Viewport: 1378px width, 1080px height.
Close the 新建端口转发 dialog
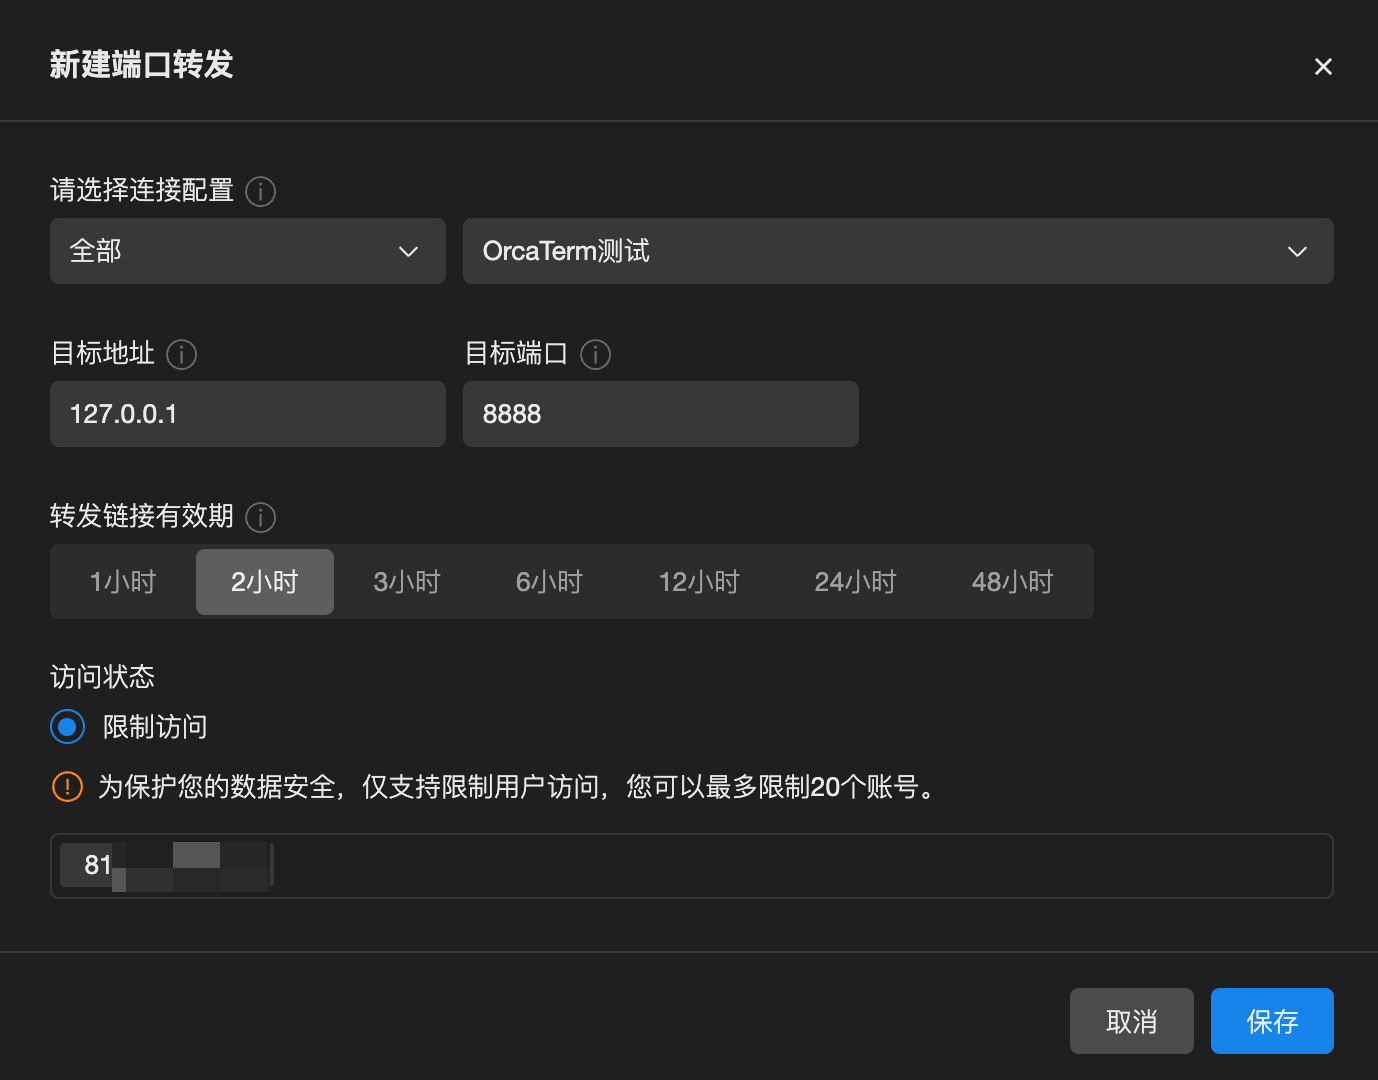point(1323,66)
